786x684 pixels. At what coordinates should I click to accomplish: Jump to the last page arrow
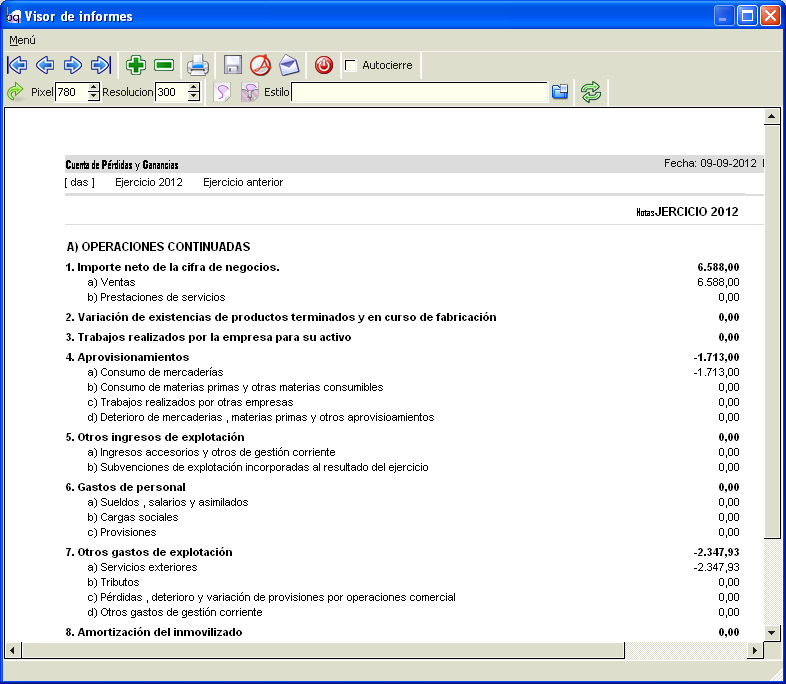[101, 65]
